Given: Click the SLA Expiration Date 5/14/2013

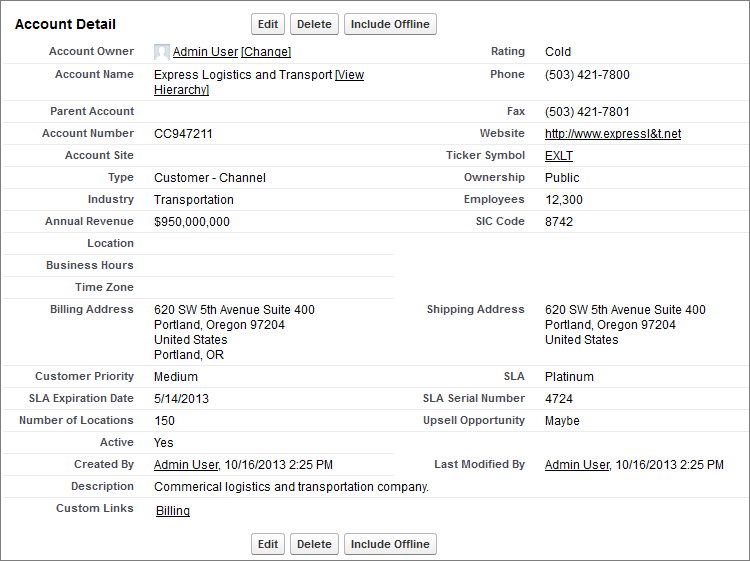Looking at the screenshot, I should [181, 399].
